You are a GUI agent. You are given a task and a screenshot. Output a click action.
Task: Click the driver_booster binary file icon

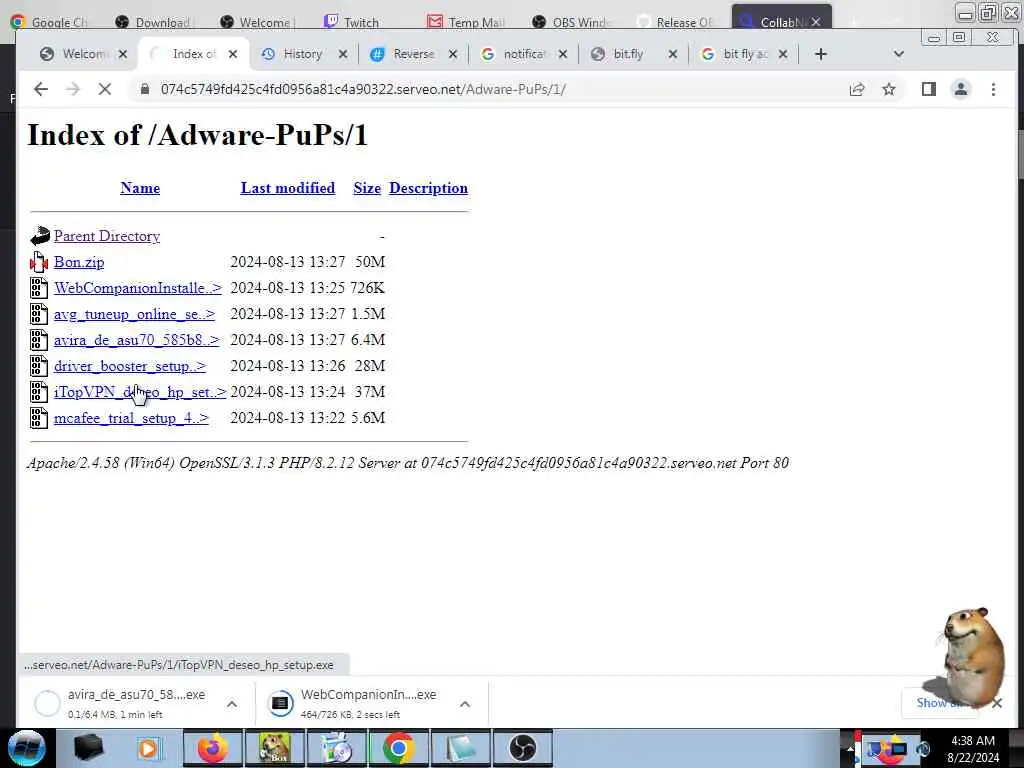coord(39,366)
